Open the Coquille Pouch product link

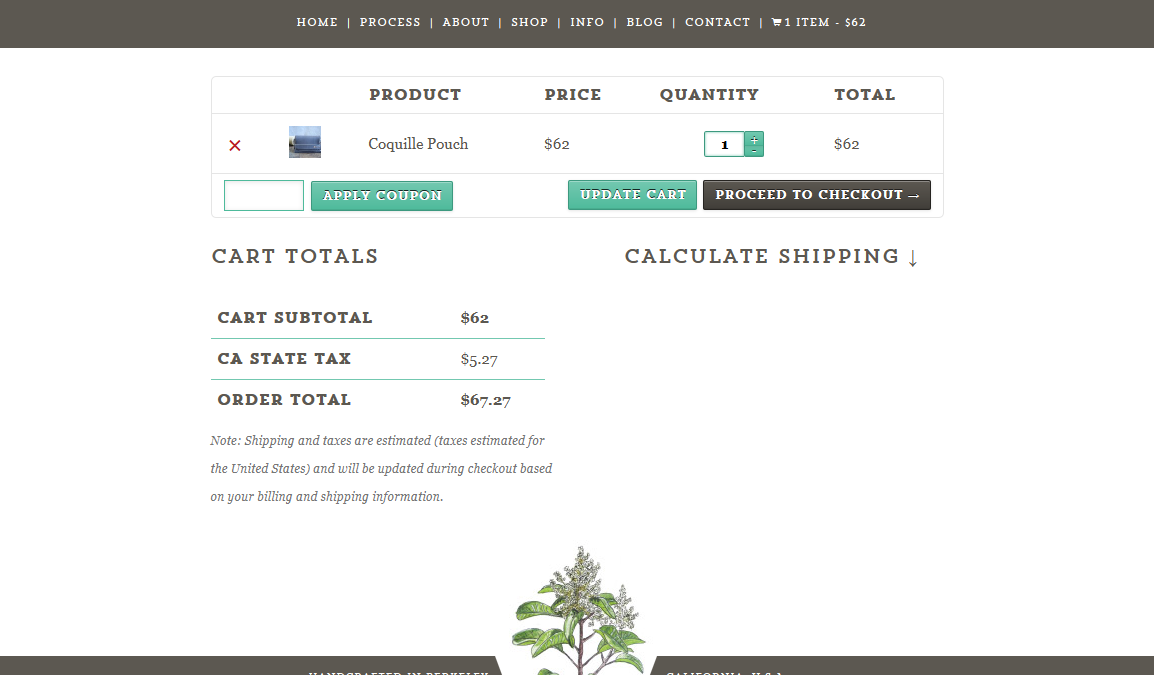pos(418,144)
